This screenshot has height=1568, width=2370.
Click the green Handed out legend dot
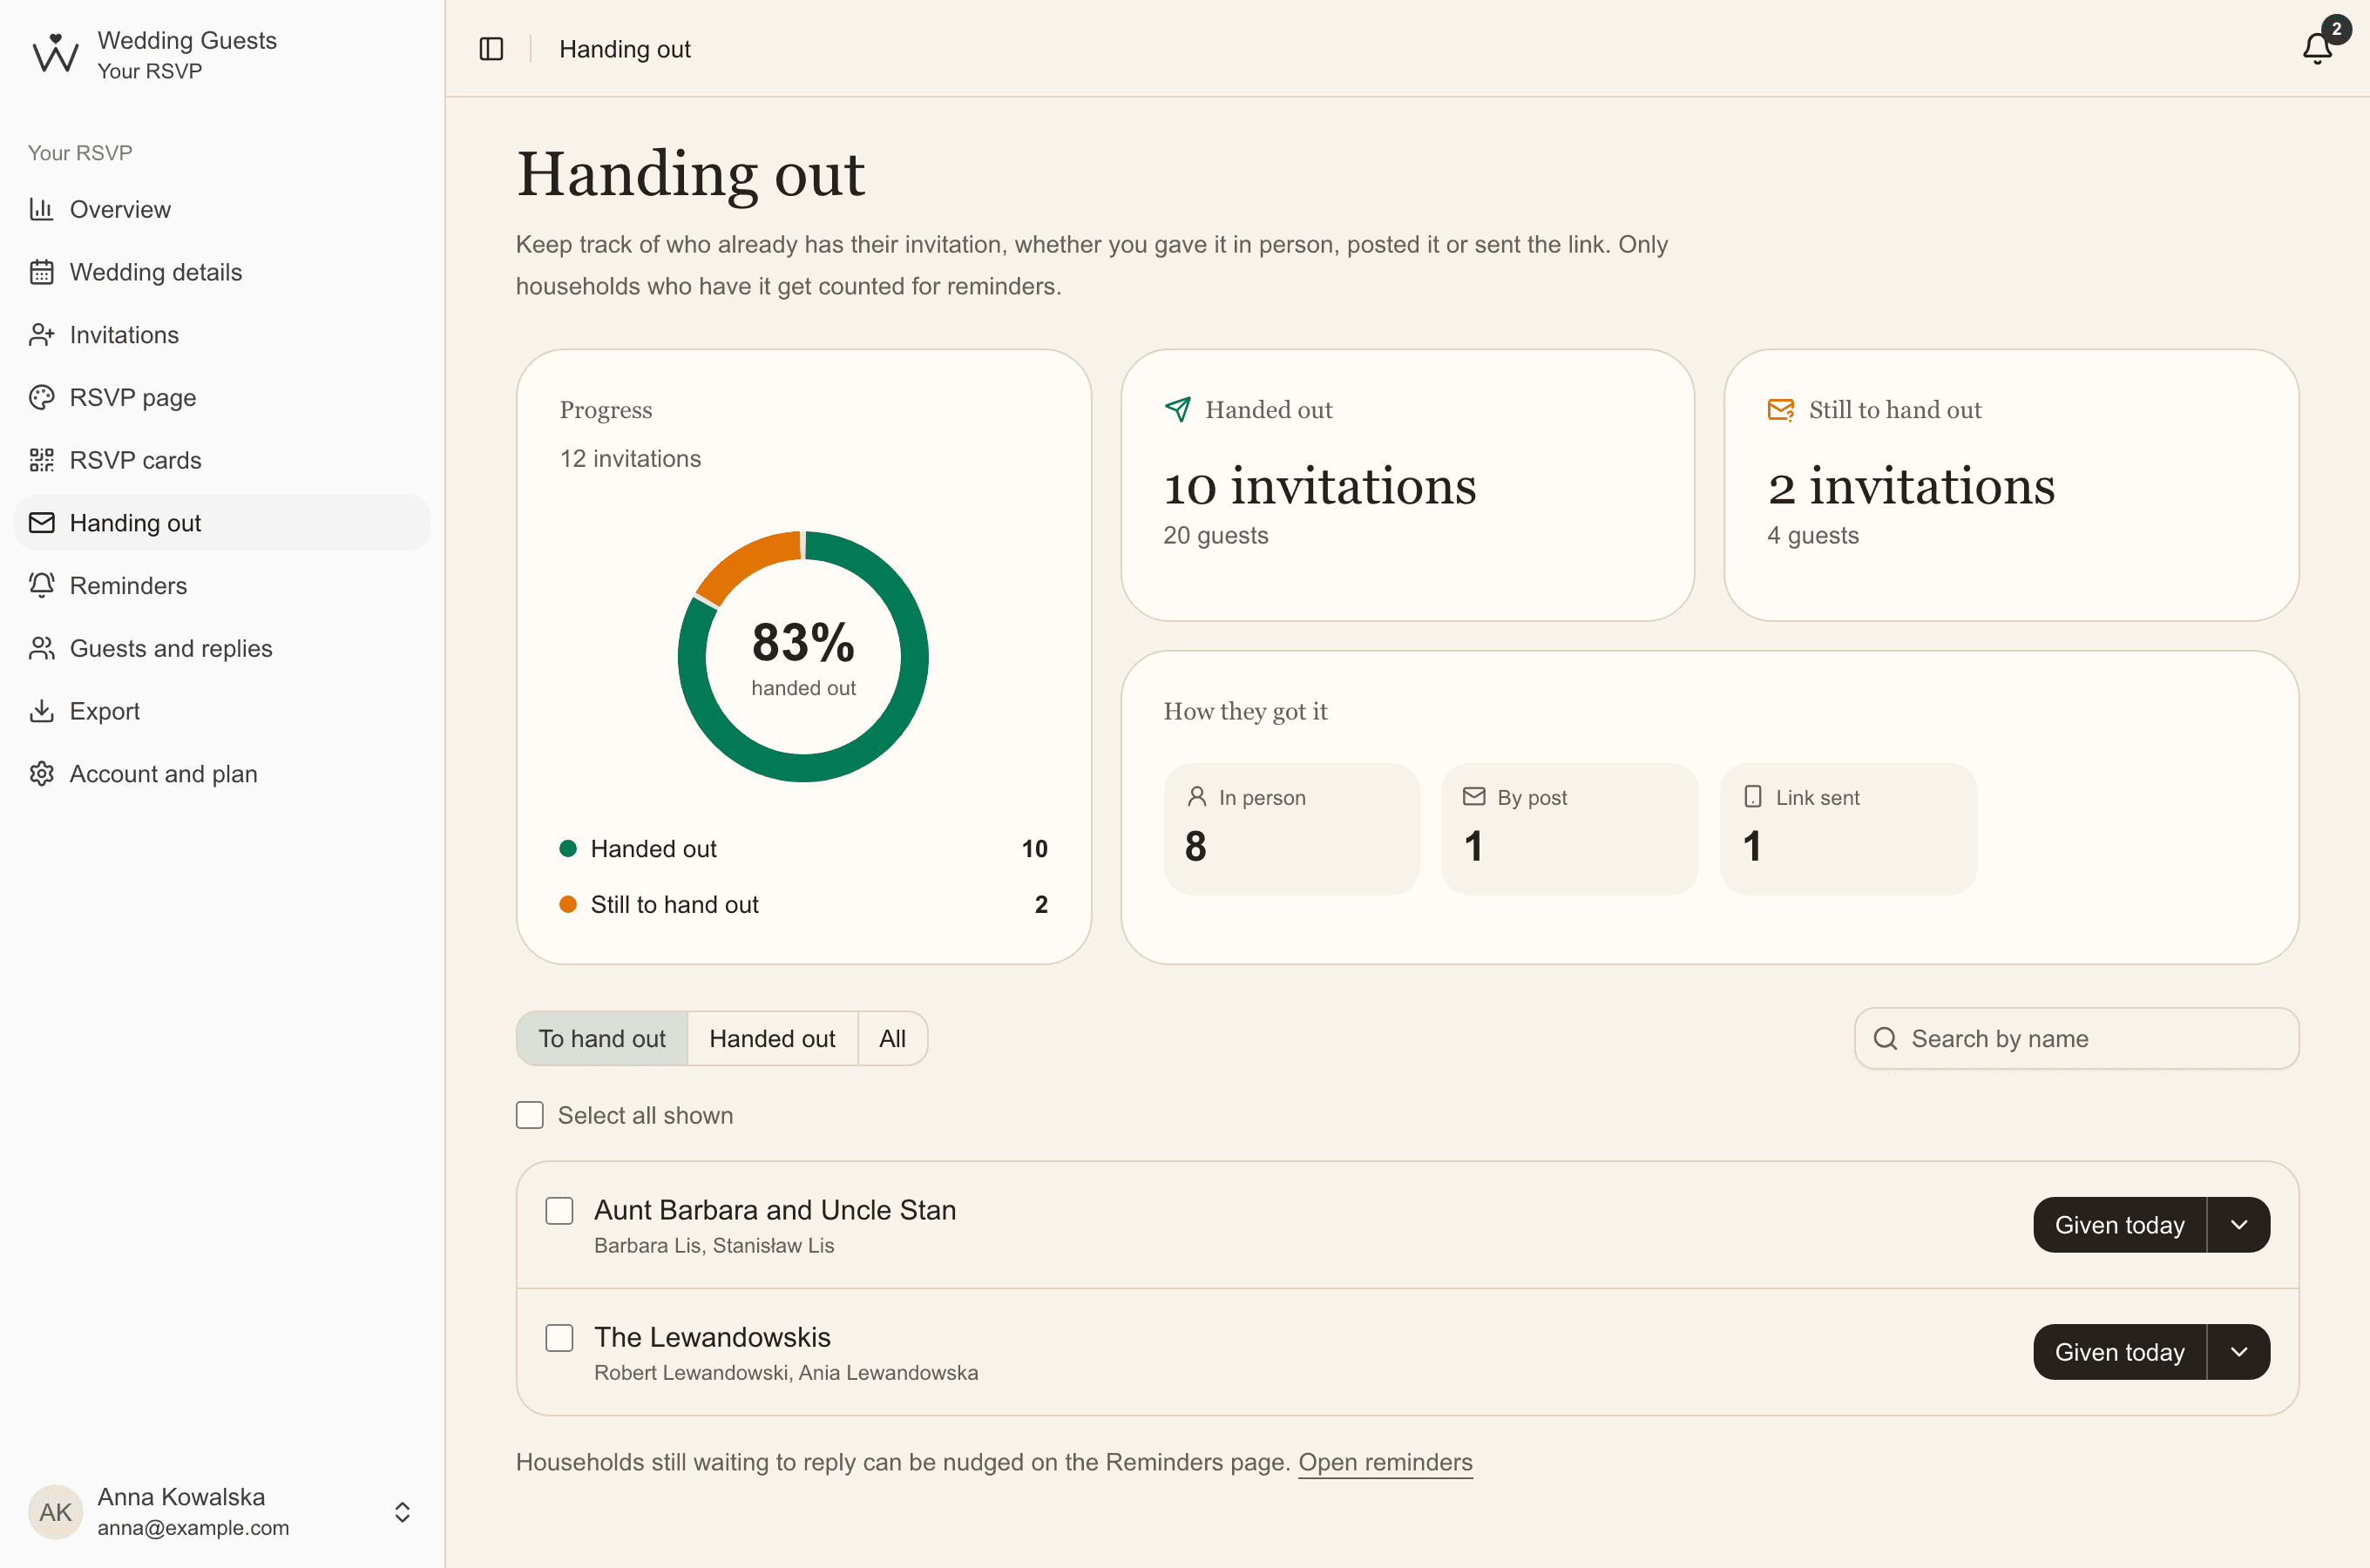[568, 848]
